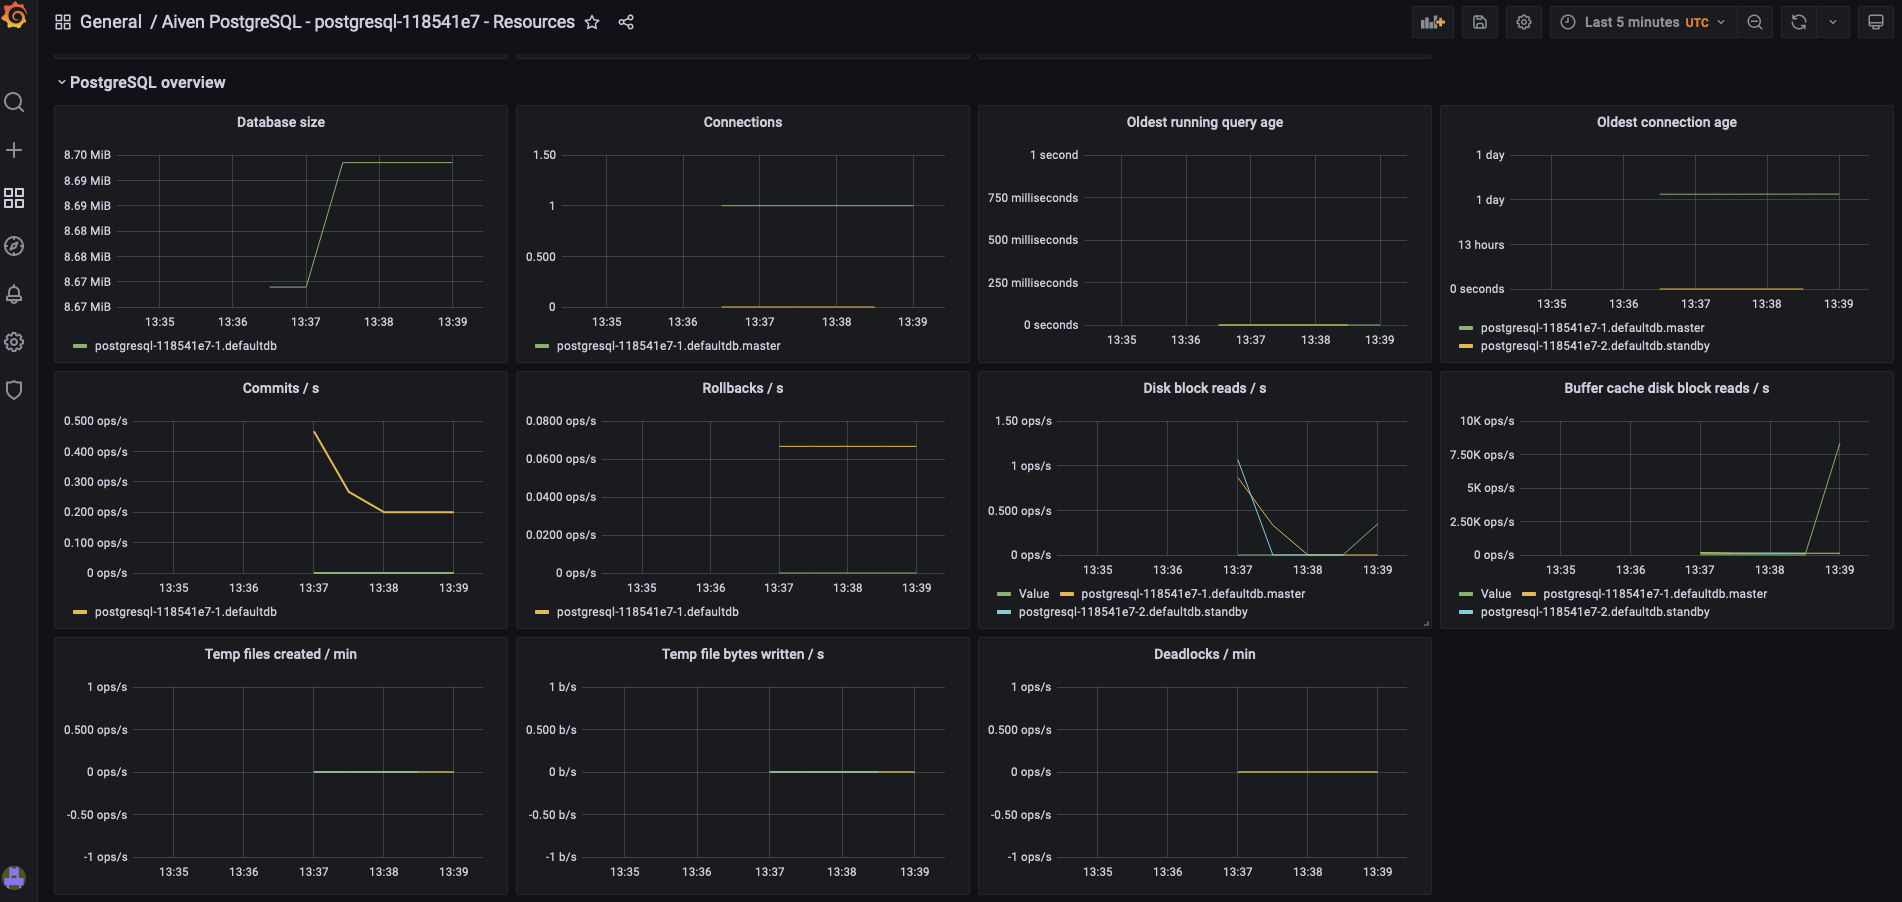Image resolution: width=1902 pixels, height=902 pixels.
Task: Star this dashboard as favorite
Action: pyautogui.click(x=592, y=21)
